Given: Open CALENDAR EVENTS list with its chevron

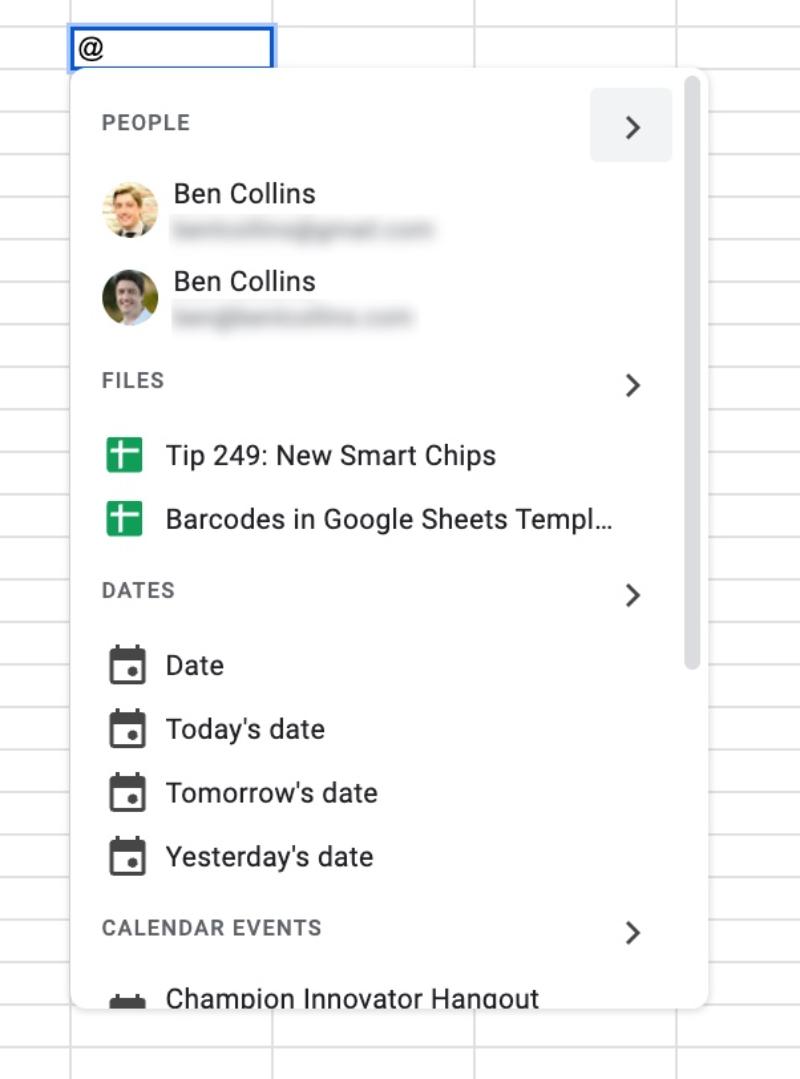Looking at the screenshot, I should pos(633,933).
